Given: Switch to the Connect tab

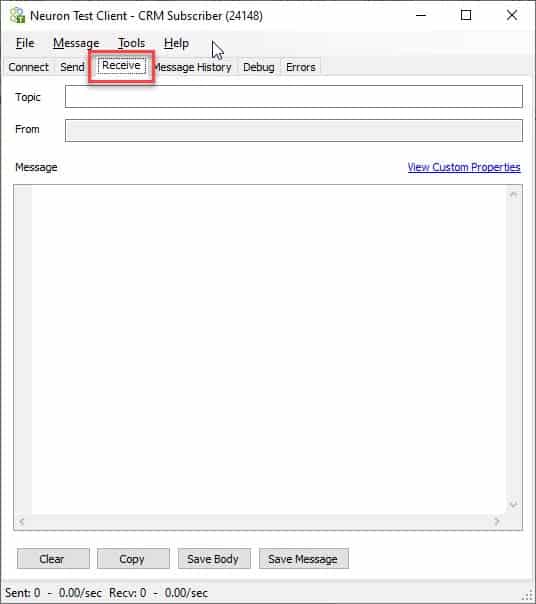Looking at the screenshot, I should 29,67.
